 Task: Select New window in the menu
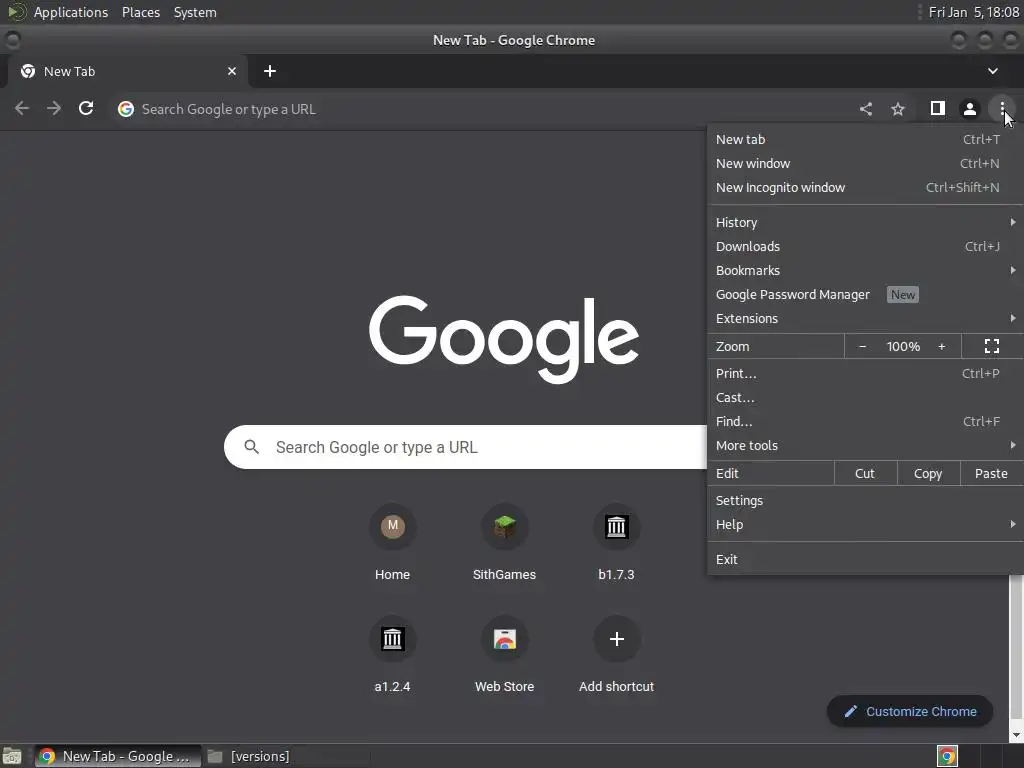pyautogui.click(x=865, y=163)
